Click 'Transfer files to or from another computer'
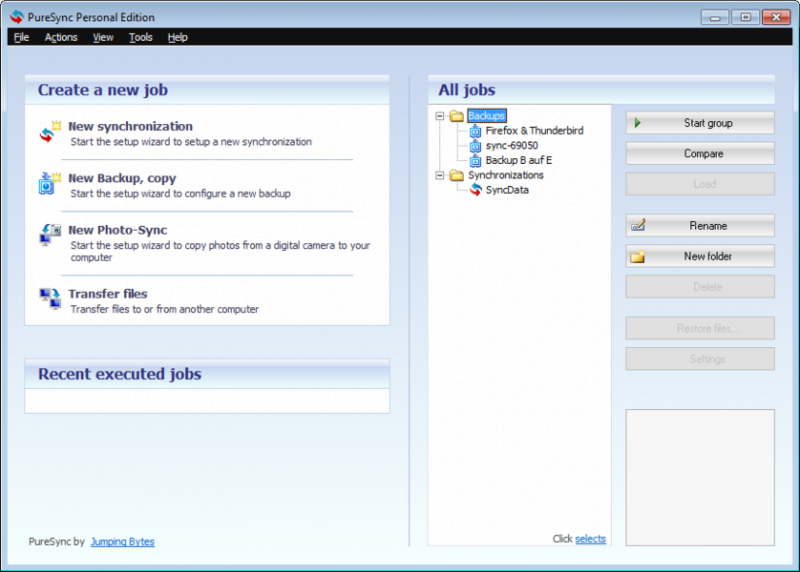 [x=164, y=309]
